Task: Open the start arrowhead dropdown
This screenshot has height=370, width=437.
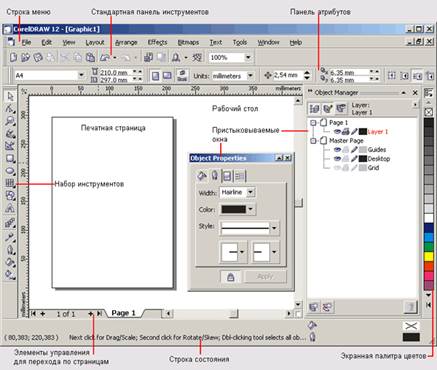Action: coord(242,252)
